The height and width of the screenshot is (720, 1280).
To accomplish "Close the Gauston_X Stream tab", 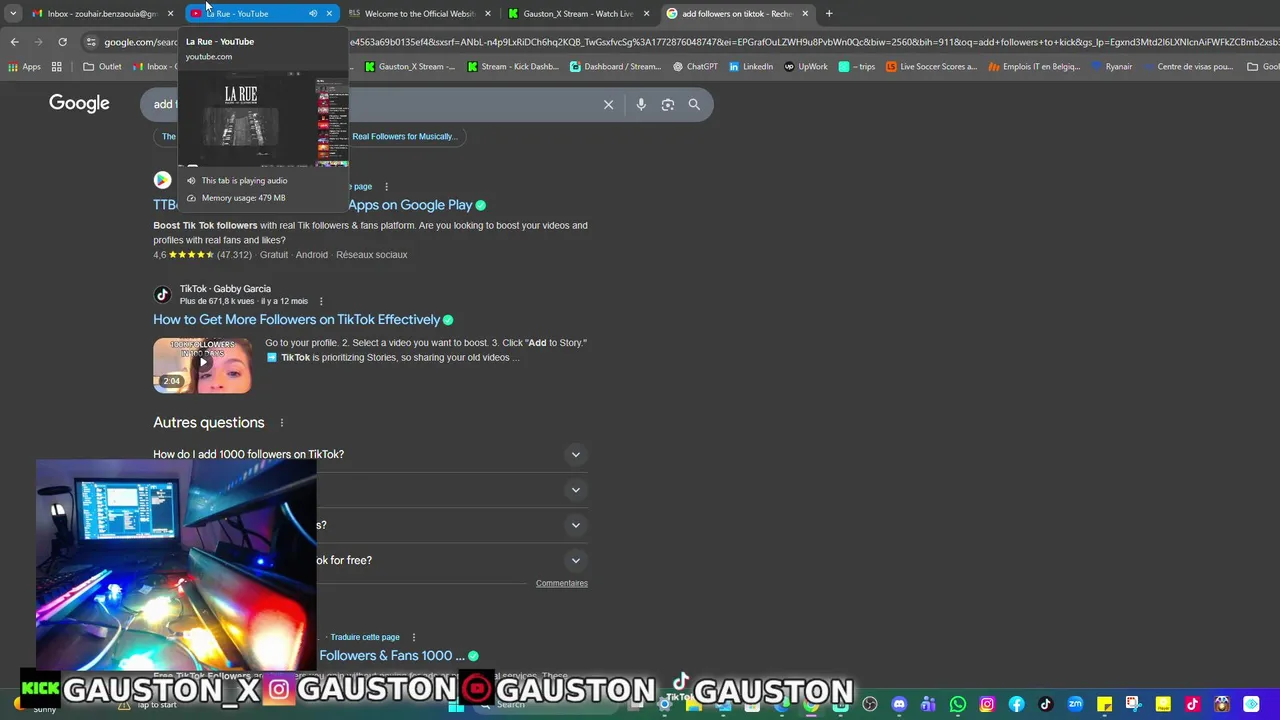I will click(x=646, y=14).
